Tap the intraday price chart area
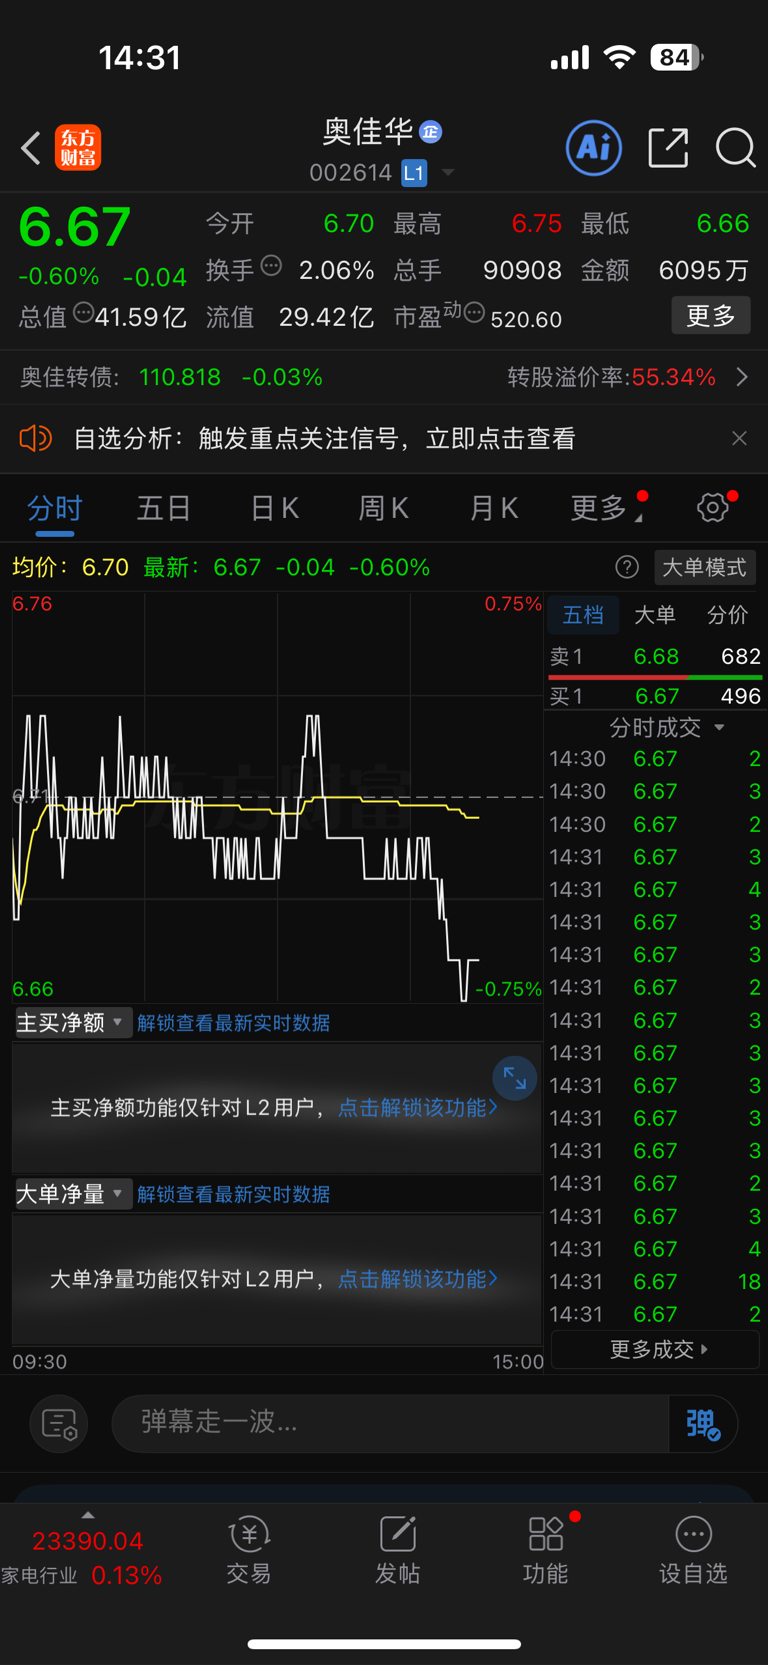The height and width of the screenshot is (1665, 769). [x=277, y=798]
